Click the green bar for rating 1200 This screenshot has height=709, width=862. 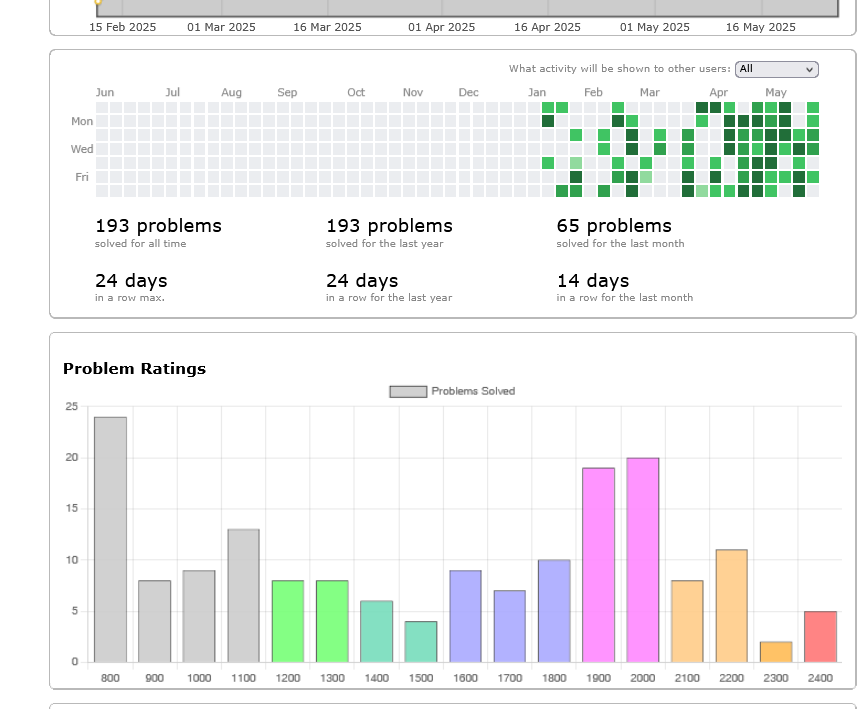pyautogui.click(x=288, y=621)
